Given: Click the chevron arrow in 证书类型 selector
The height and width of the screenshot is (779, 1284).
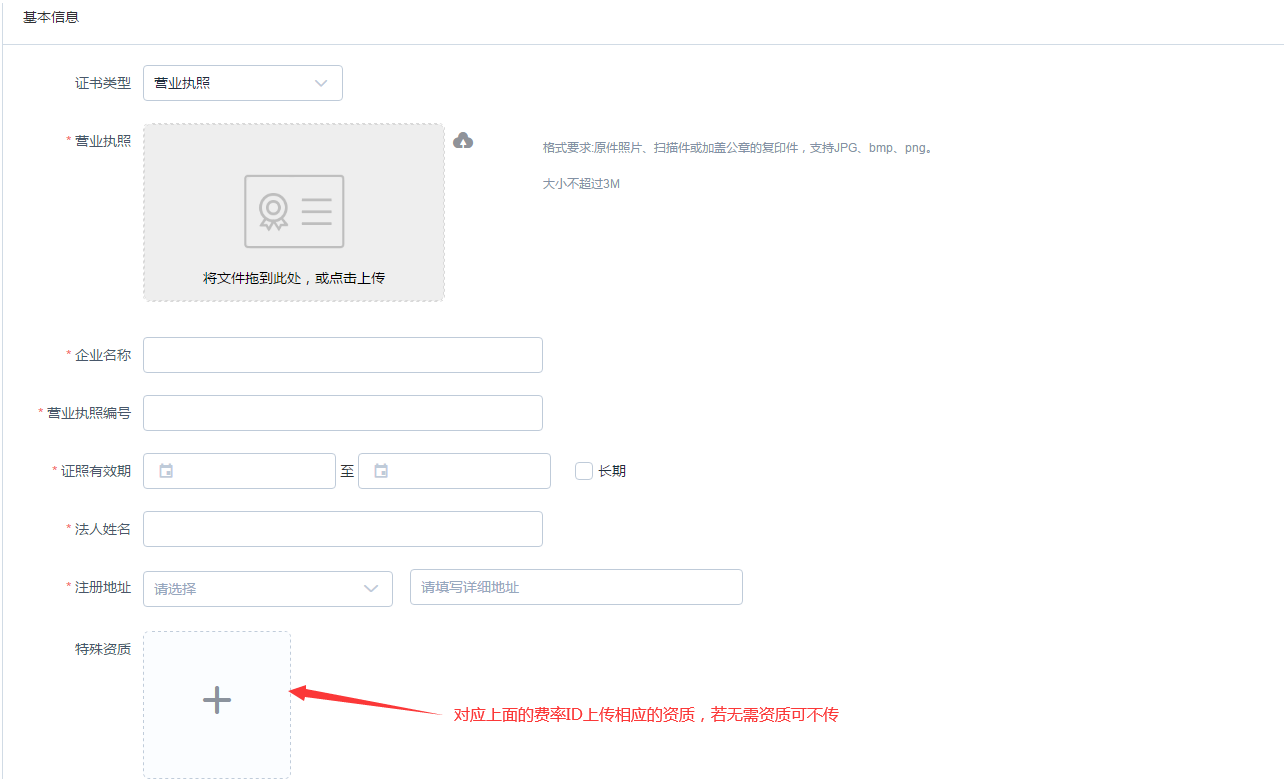Looking at the screenshot, I should 321,83.
